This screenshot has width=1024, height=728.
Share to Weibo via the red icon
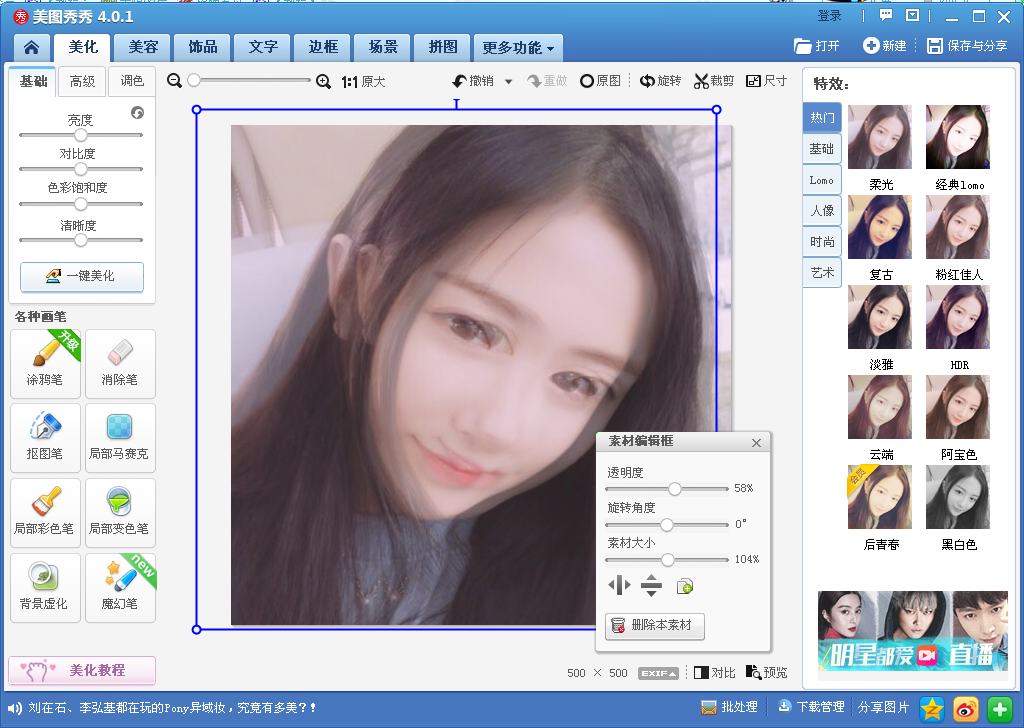966,709
